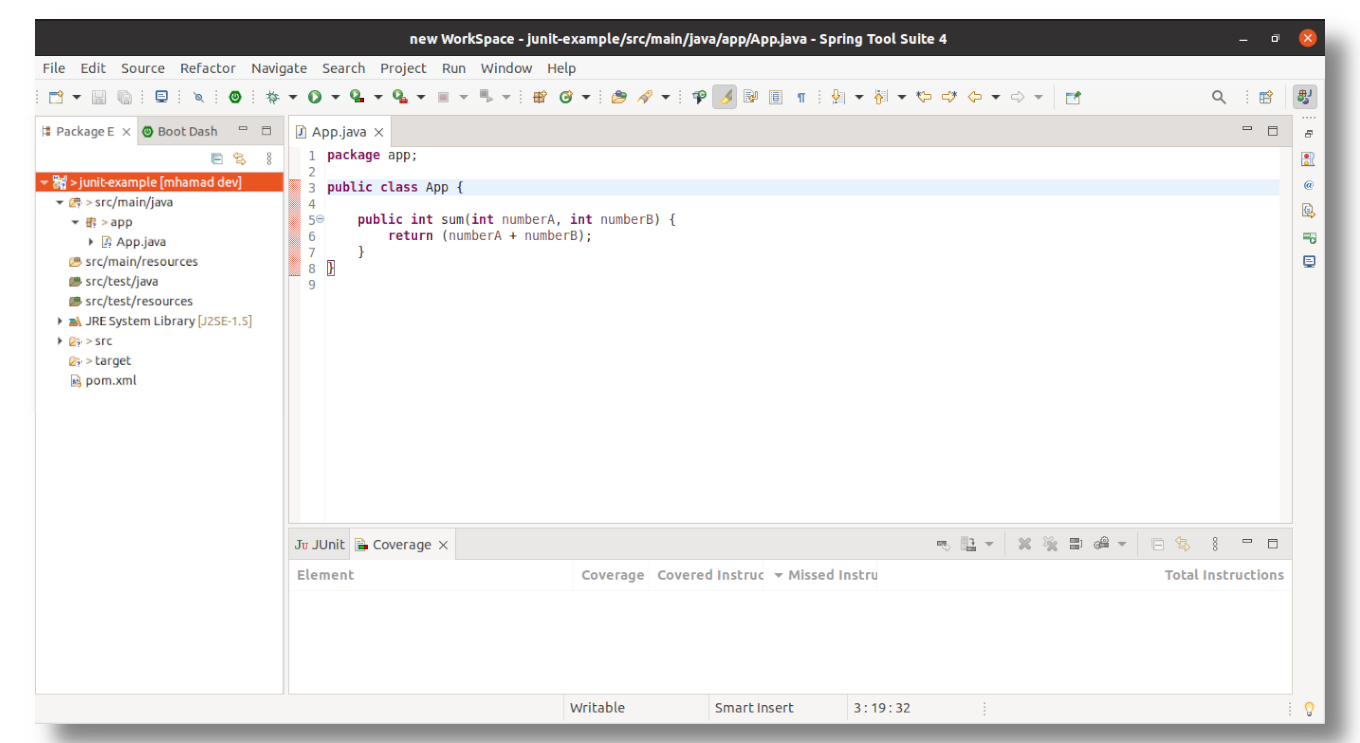The width and height of the screenshot is (1360, 743).
Task: Fold the sum method at line 5
Action: coord(320,219)
